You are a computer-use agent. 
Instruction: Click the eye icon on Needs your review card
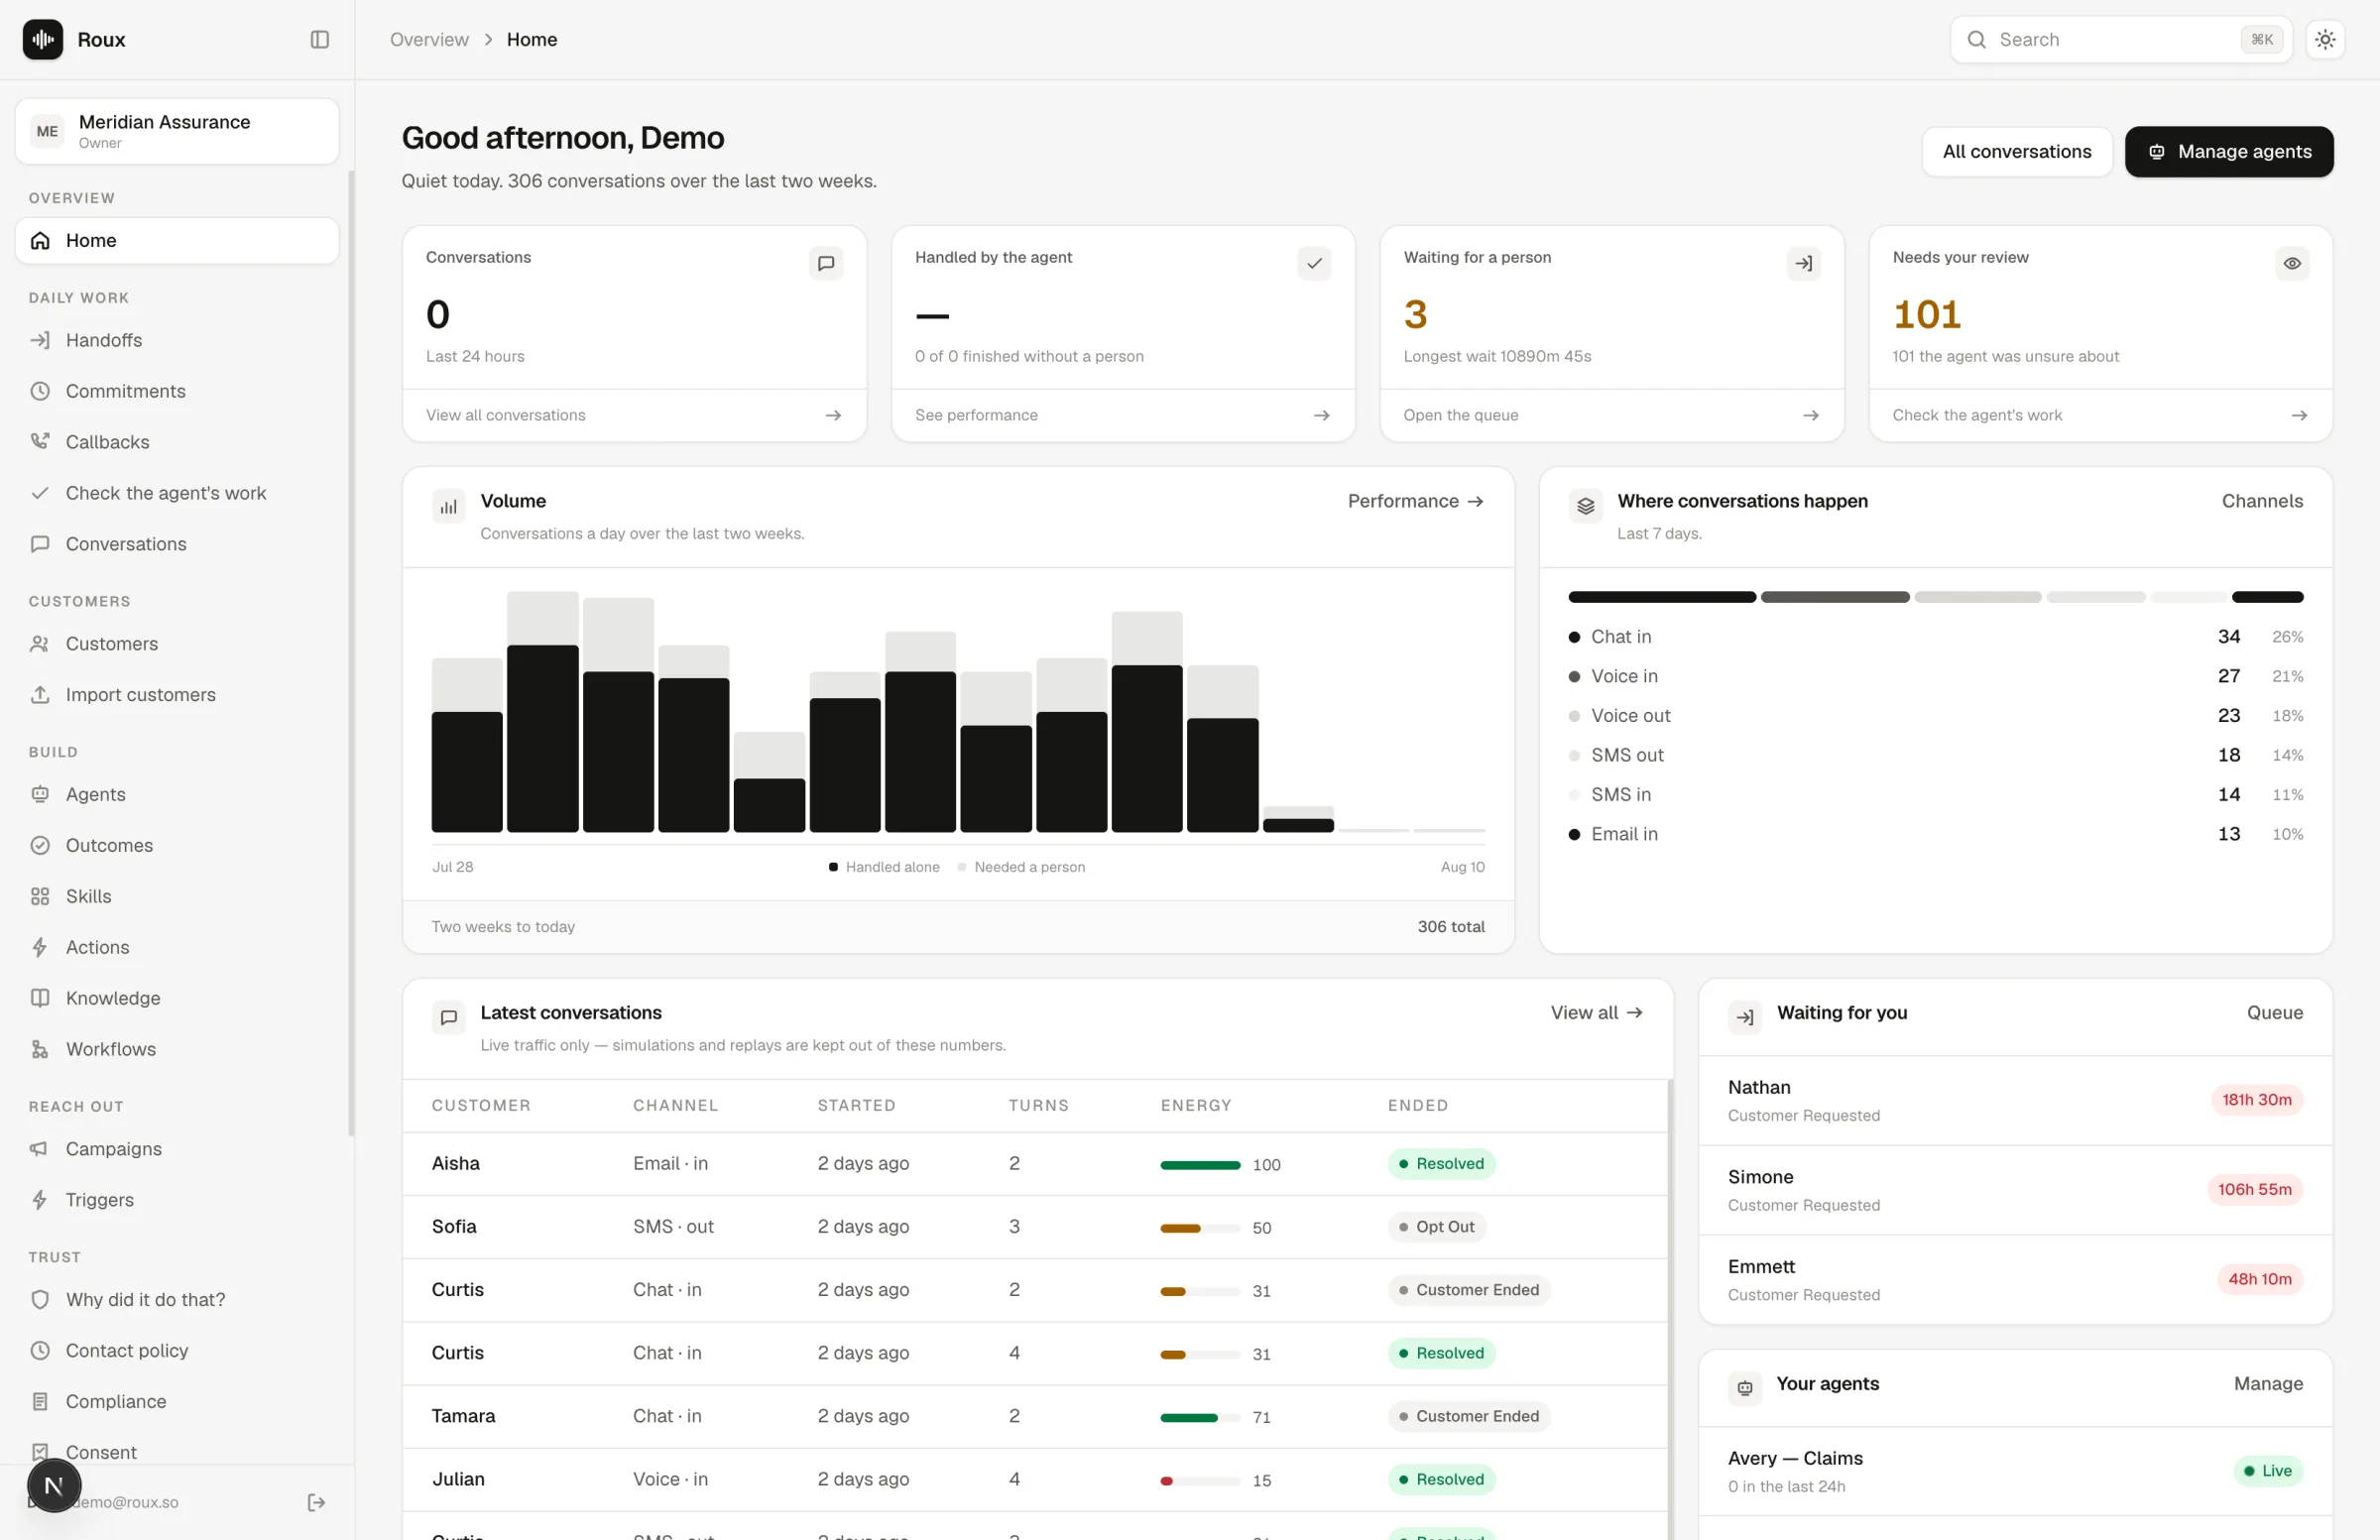(x=2292, y=264)
